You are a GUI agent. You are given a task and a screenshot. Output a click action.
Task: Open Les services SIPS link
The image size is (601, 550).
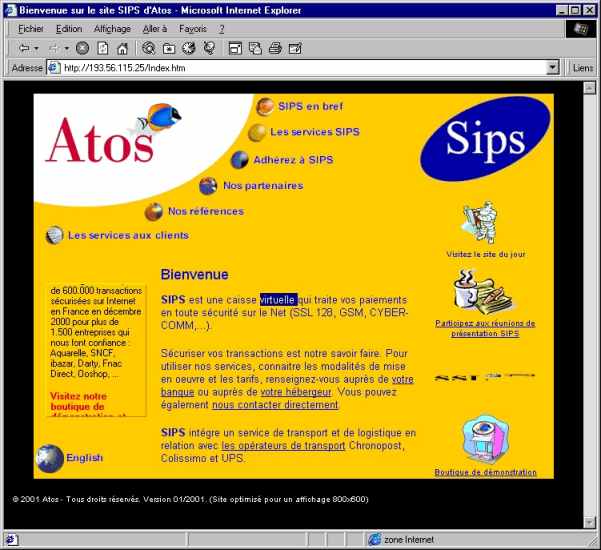click(x=315, y=132)
